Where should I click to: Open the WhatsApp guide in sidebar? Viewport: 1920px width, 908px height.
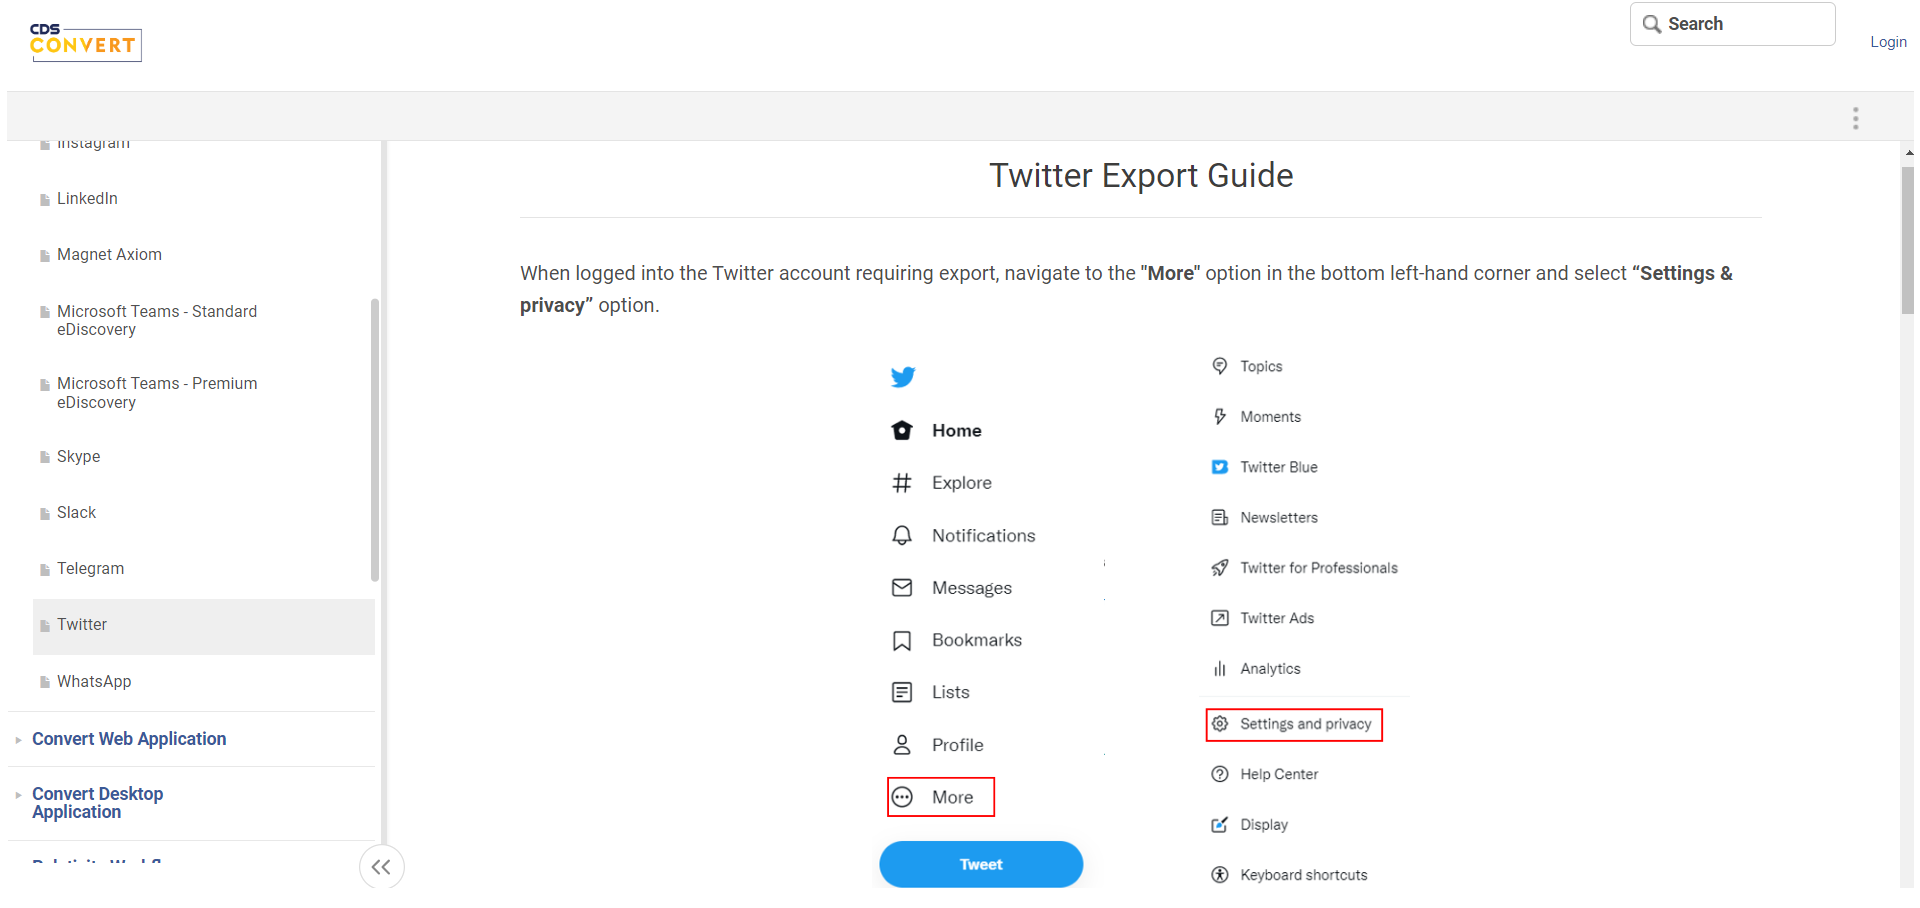click(x=94, y=682)
